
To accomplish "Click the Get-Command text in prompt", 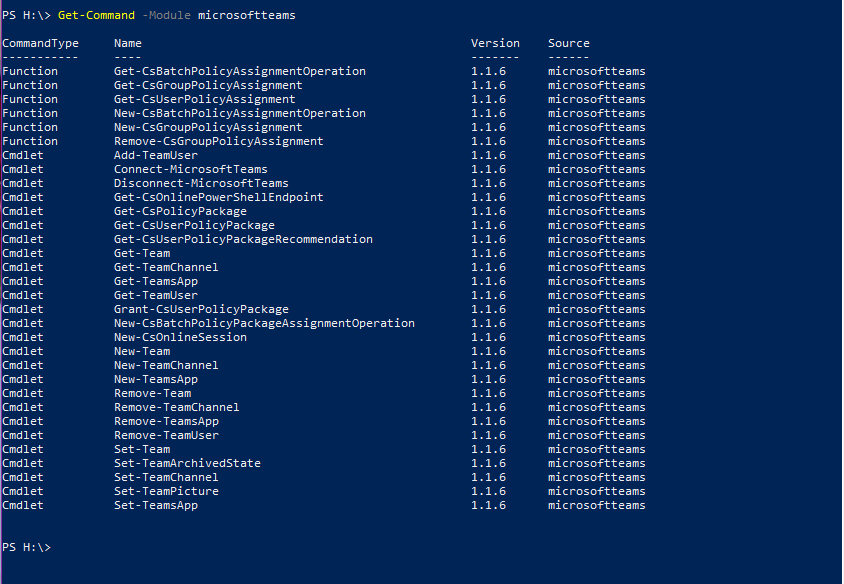I will pyautogui.click(x=96, y=15).
